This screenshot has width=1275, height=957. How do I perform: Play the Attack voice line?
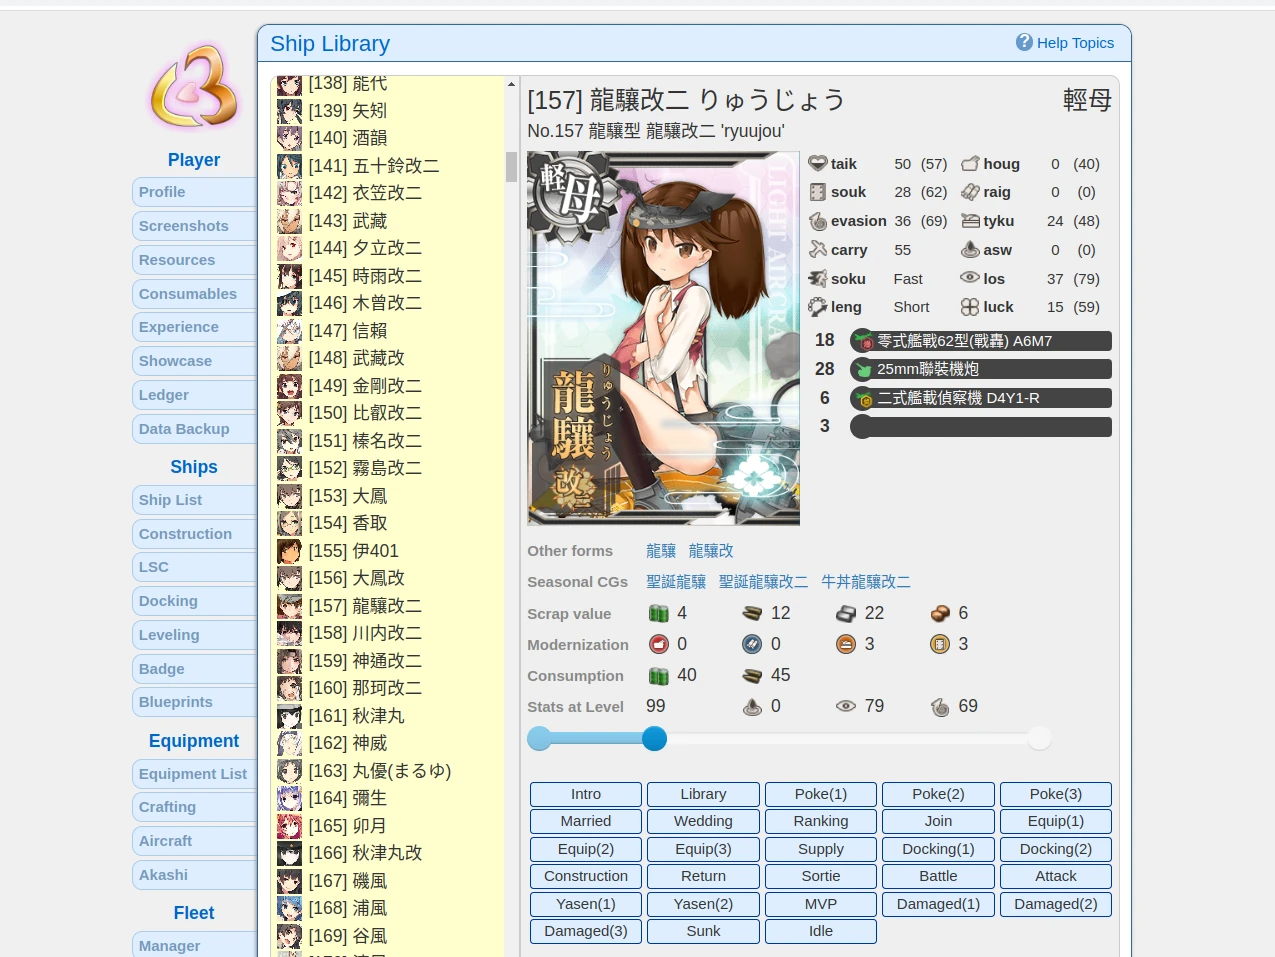[1056, 876]
